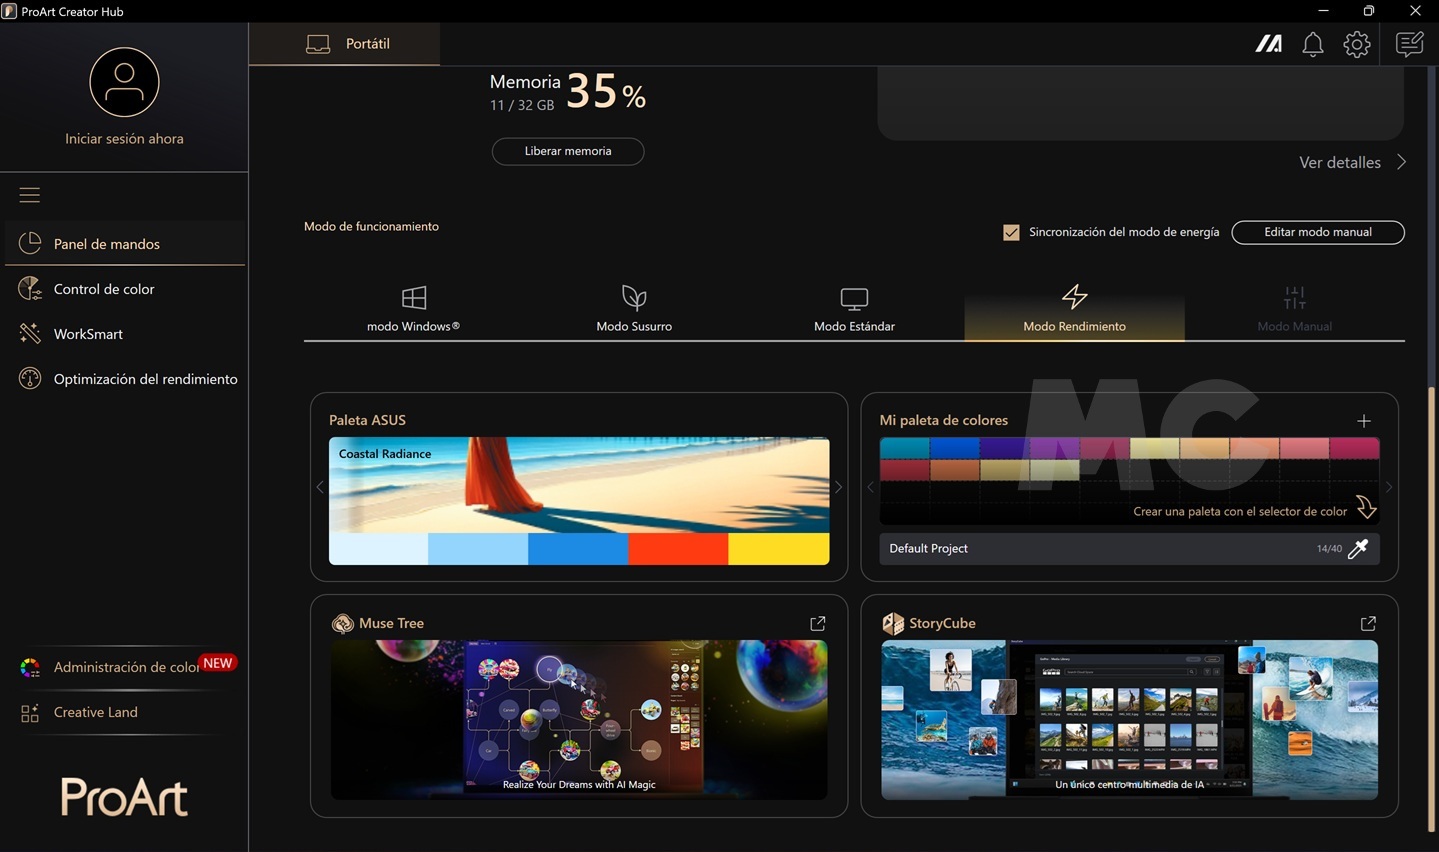Image resolution: width=1439 pixels, height=852 pixels.
Task: Click the Coastal Radiance palette image
Action: [x=579, y=485]
